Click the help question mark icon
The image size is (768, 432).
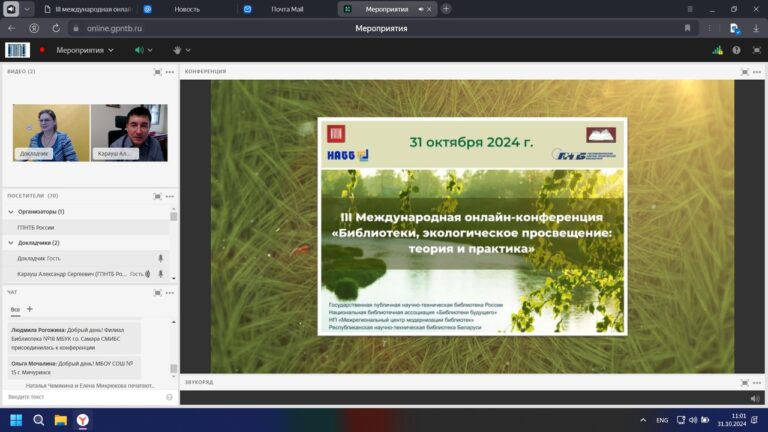tap(736, 50)
